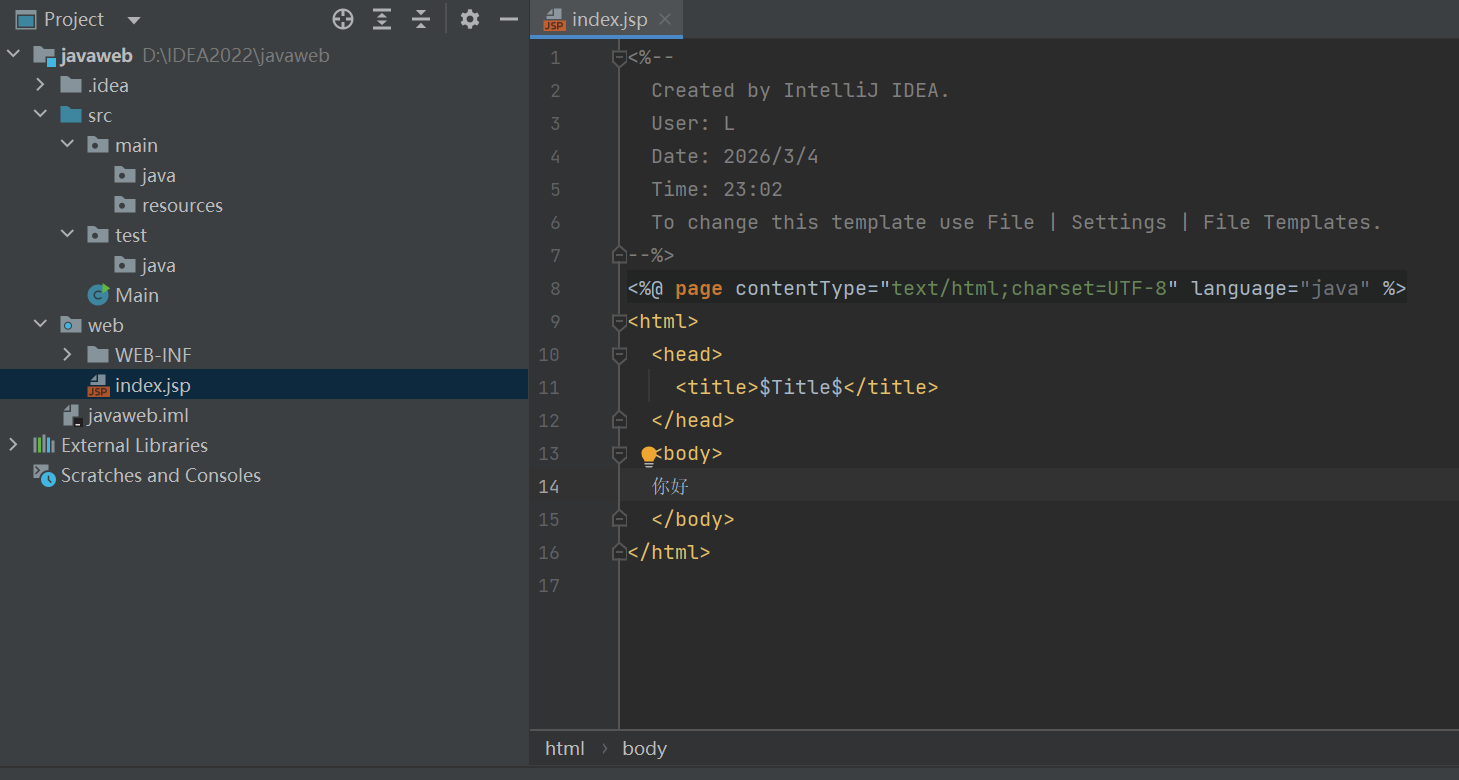Click the contentType attribute on line 8

click(801, 288)
